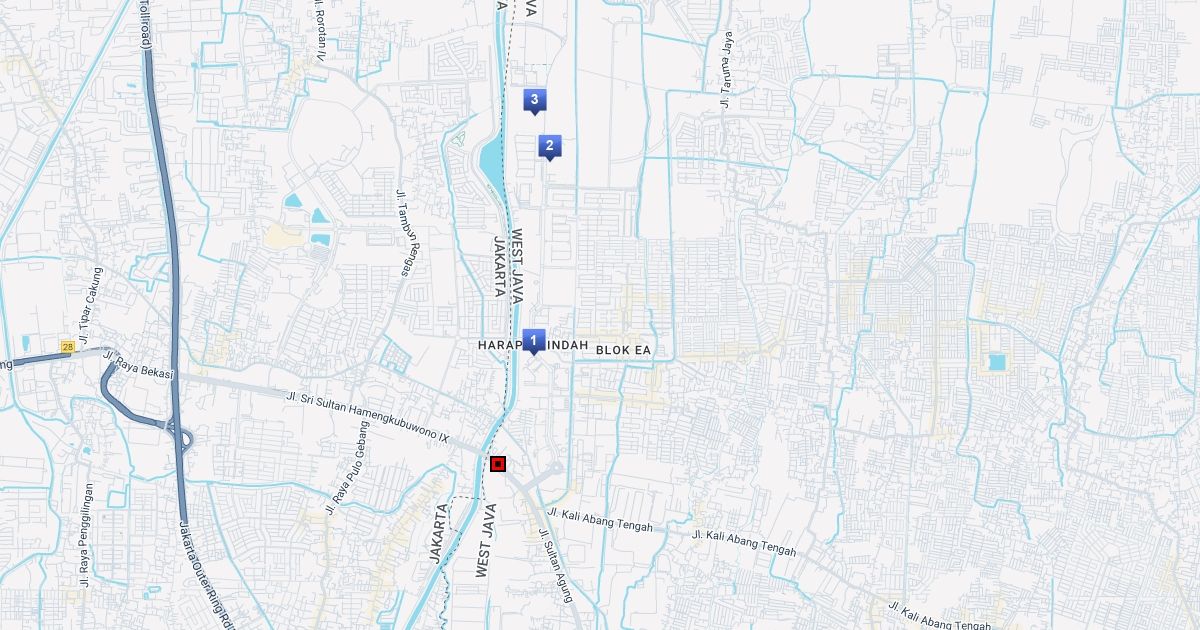1200x630 pixels.
Task: Open map marker number 3
Action: tap(534, 99)
